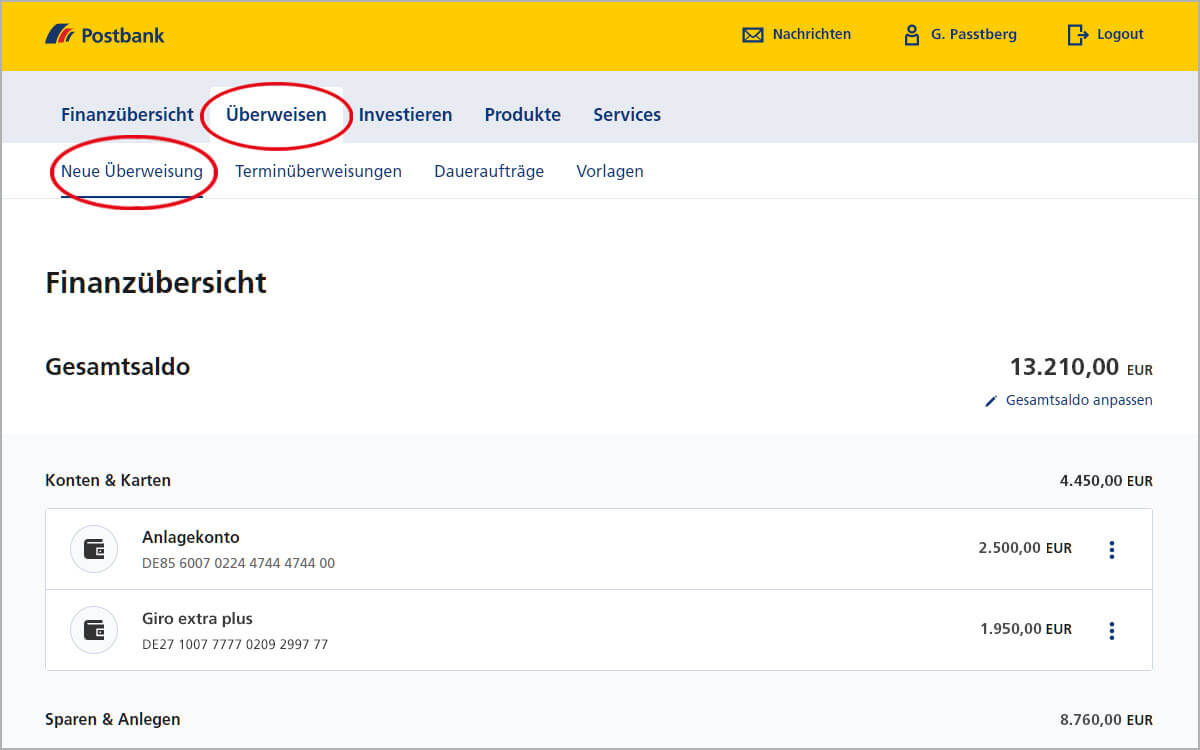The height and width of the screenshot is (750, 1200).
Task: Click the Finanzübersicht page heading
Action: (156, 283)
